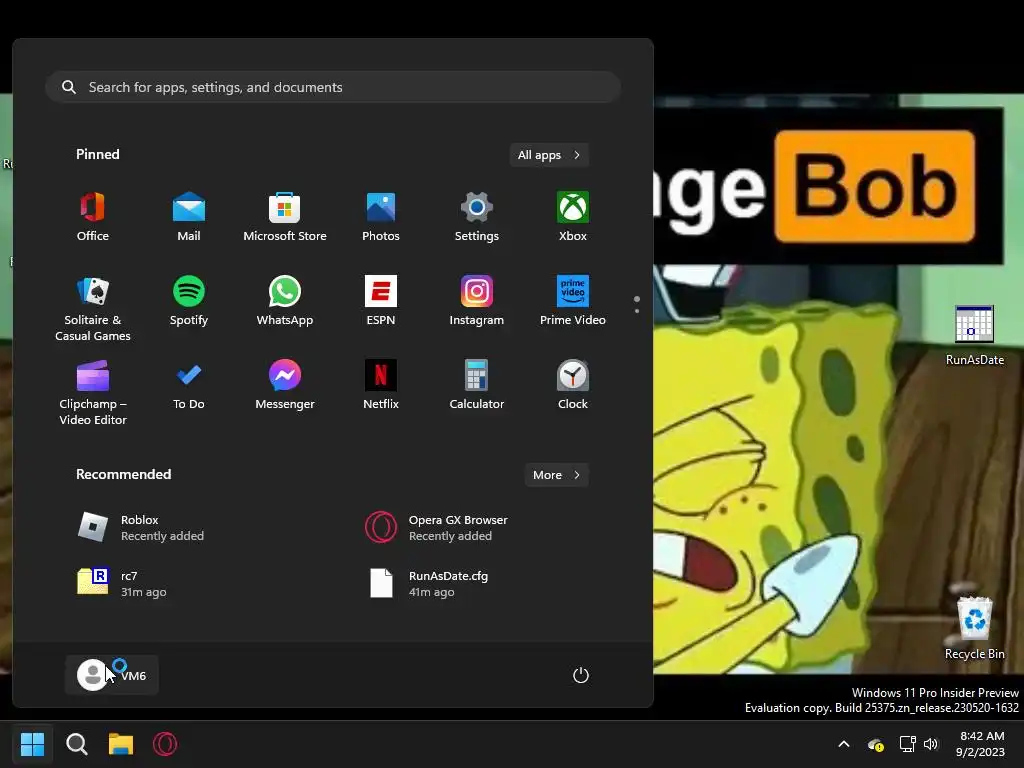Launch the Mail app
The height and width of the screenshot is (768, 1024).
(x=189, y=217)
